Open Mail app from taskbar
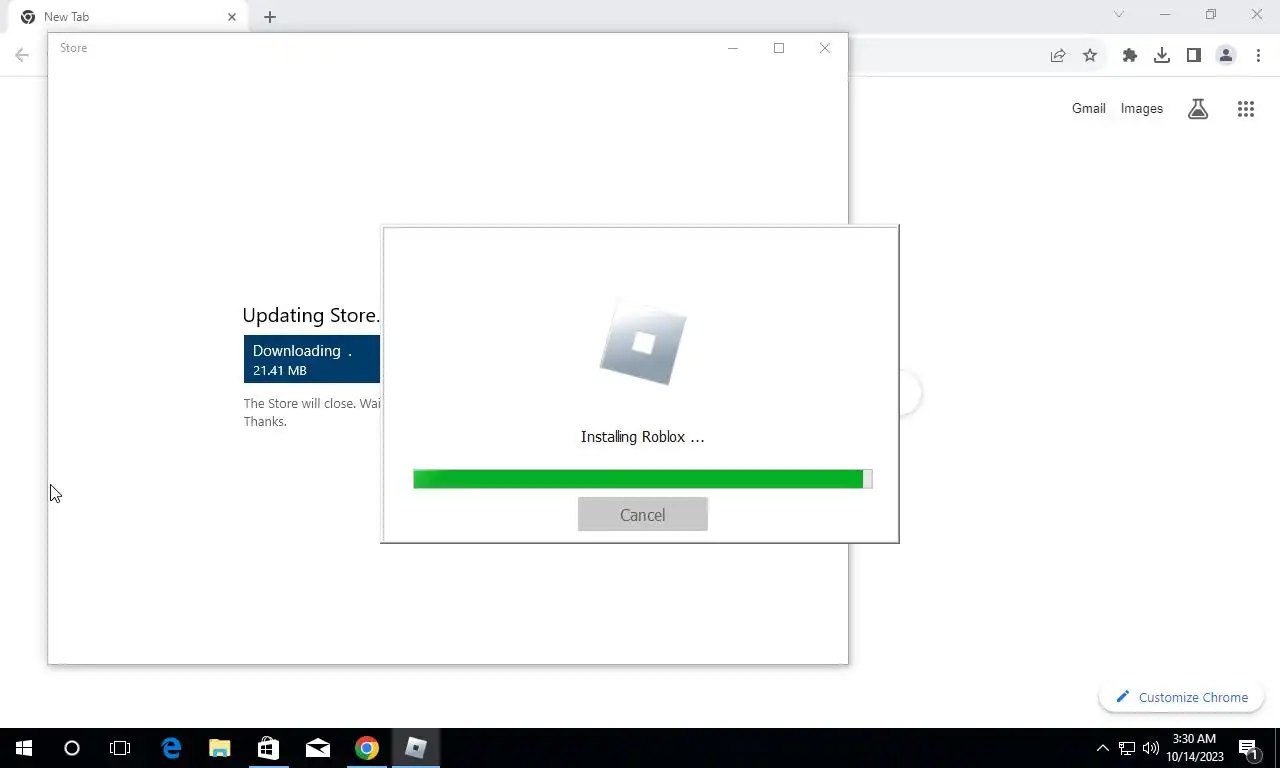1280x768 pixels. click(318, 748)
